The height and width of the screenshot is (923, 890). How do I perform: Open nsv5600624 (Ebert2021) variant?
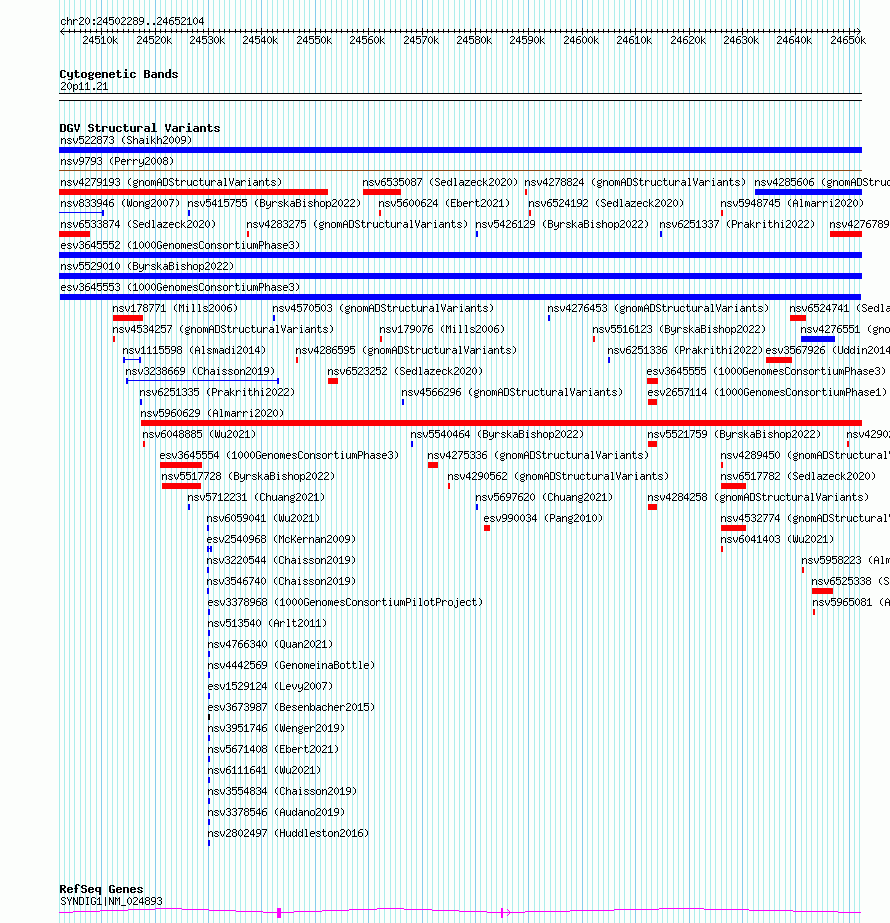pyautogui.click(x=444, y=203)
